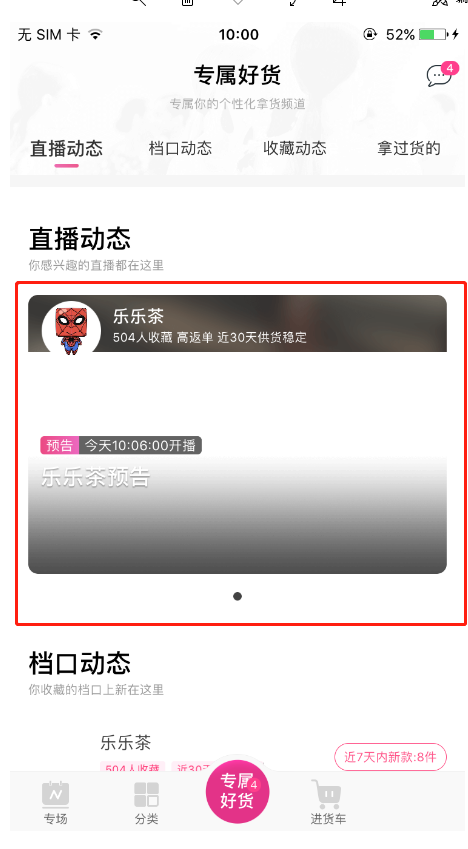Open the 乐乐茶 shop name in header
The width and height of the screenshot is (468, 849).
(x=138, y=316)
